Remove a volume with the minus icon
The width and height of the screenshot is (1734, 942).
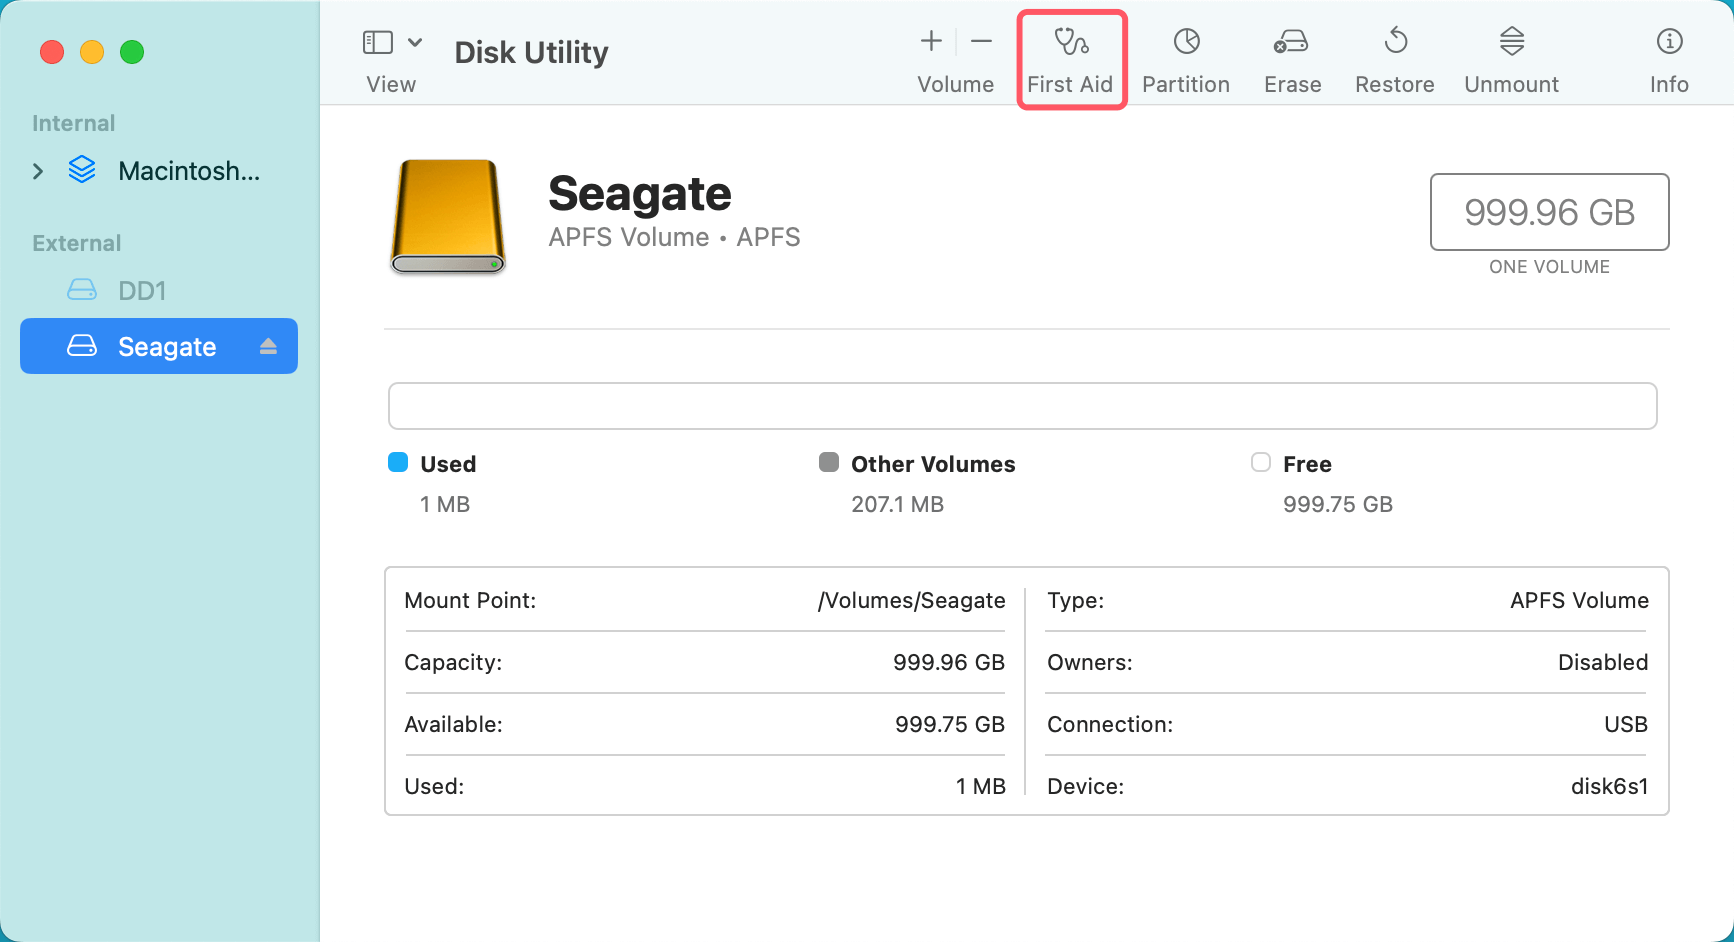click(x=980, y=42)
